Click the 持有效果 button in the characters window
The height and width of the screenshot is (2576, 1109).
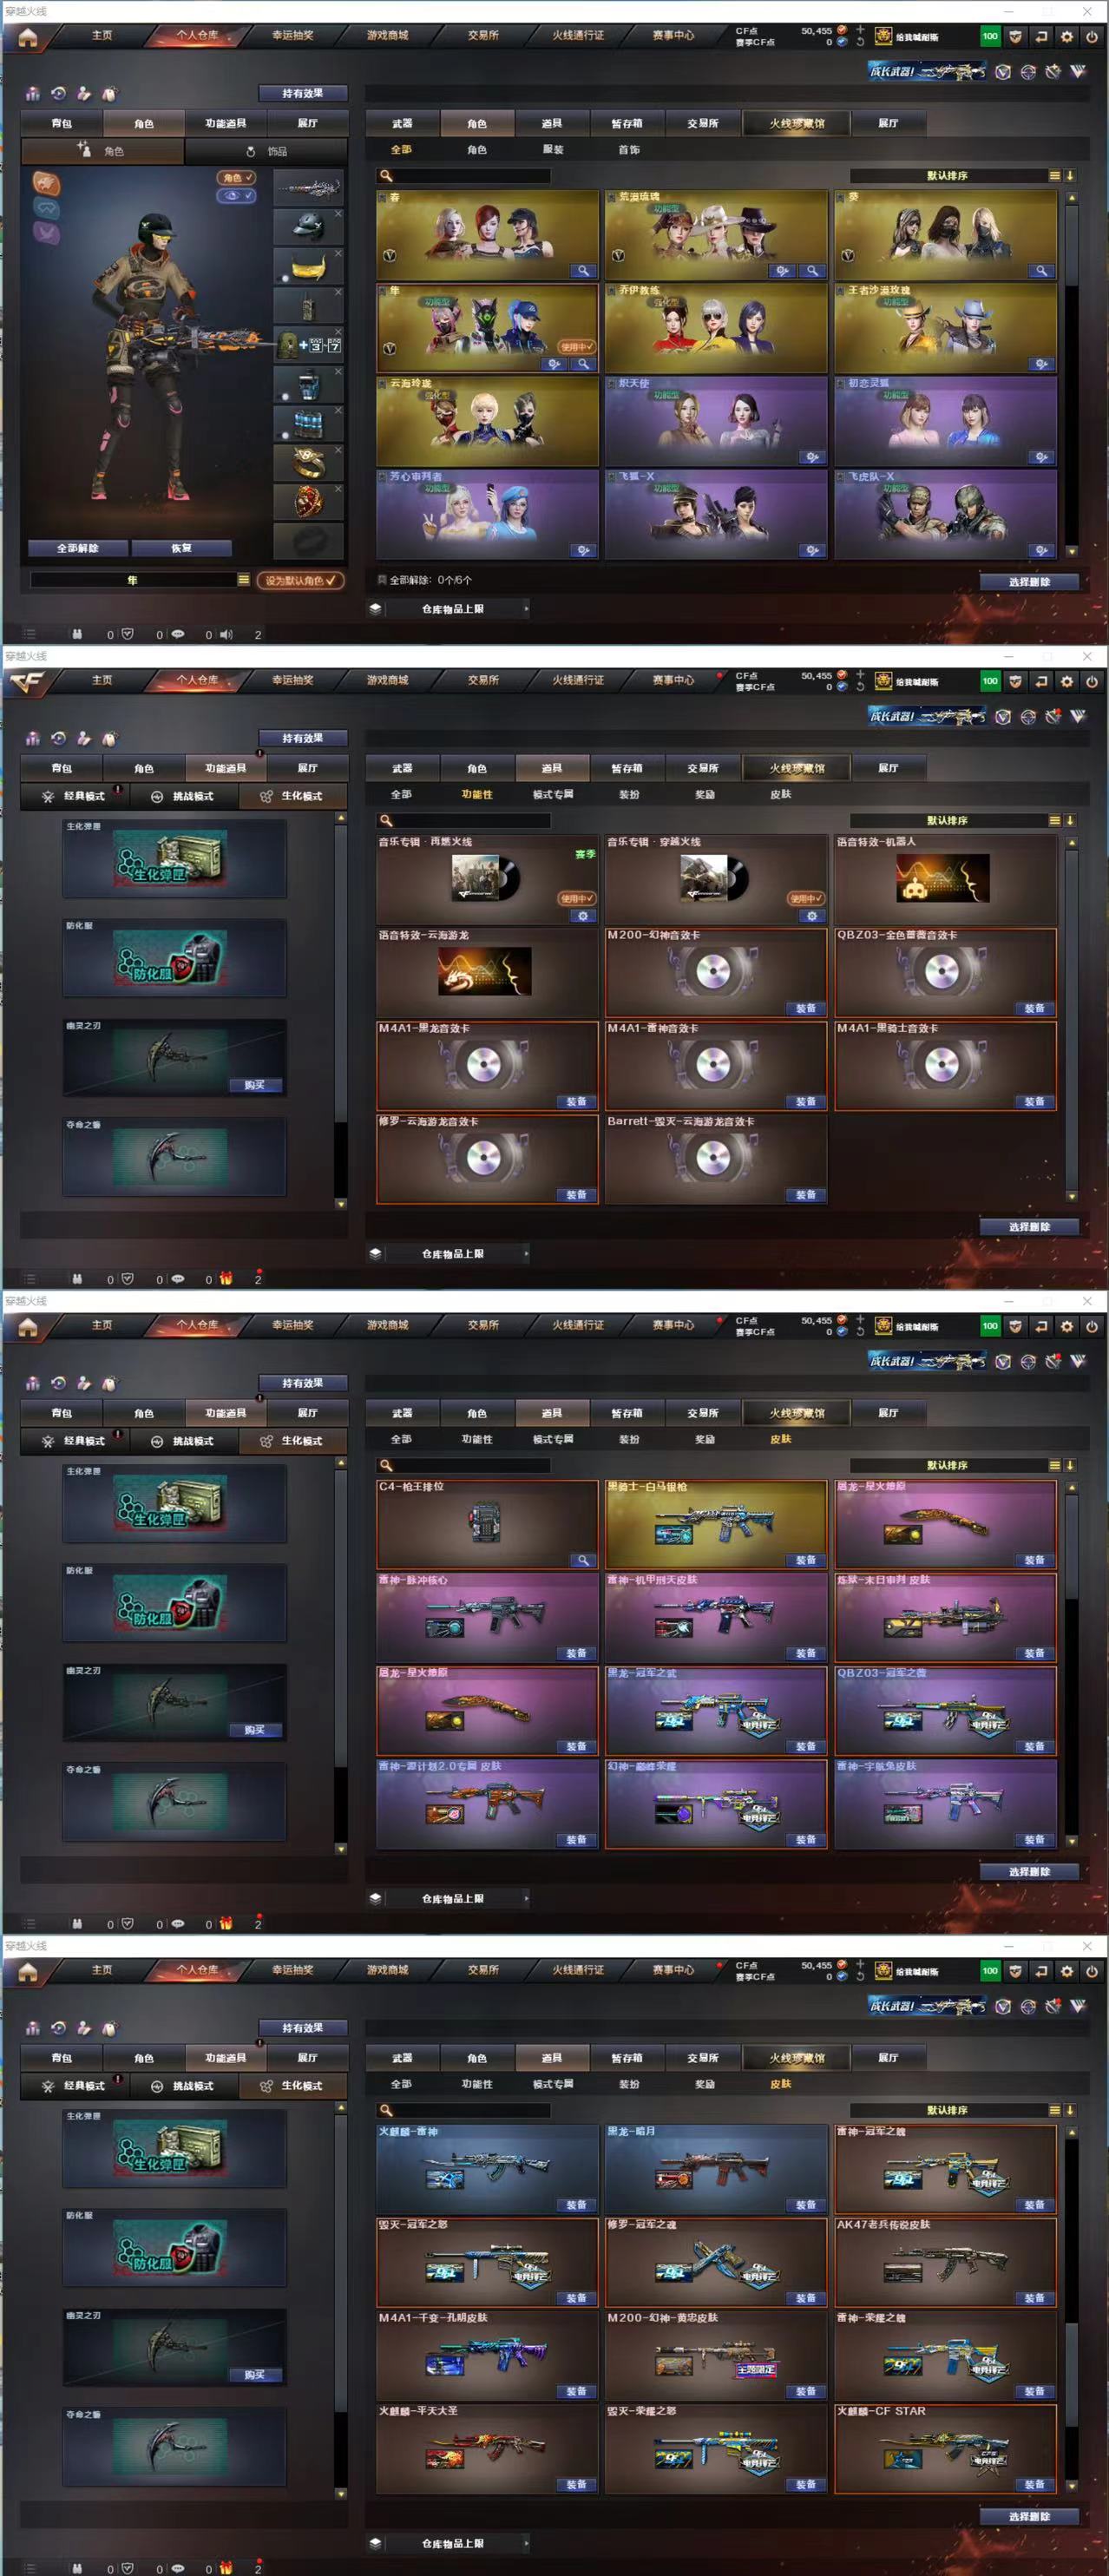pos(303,93)
